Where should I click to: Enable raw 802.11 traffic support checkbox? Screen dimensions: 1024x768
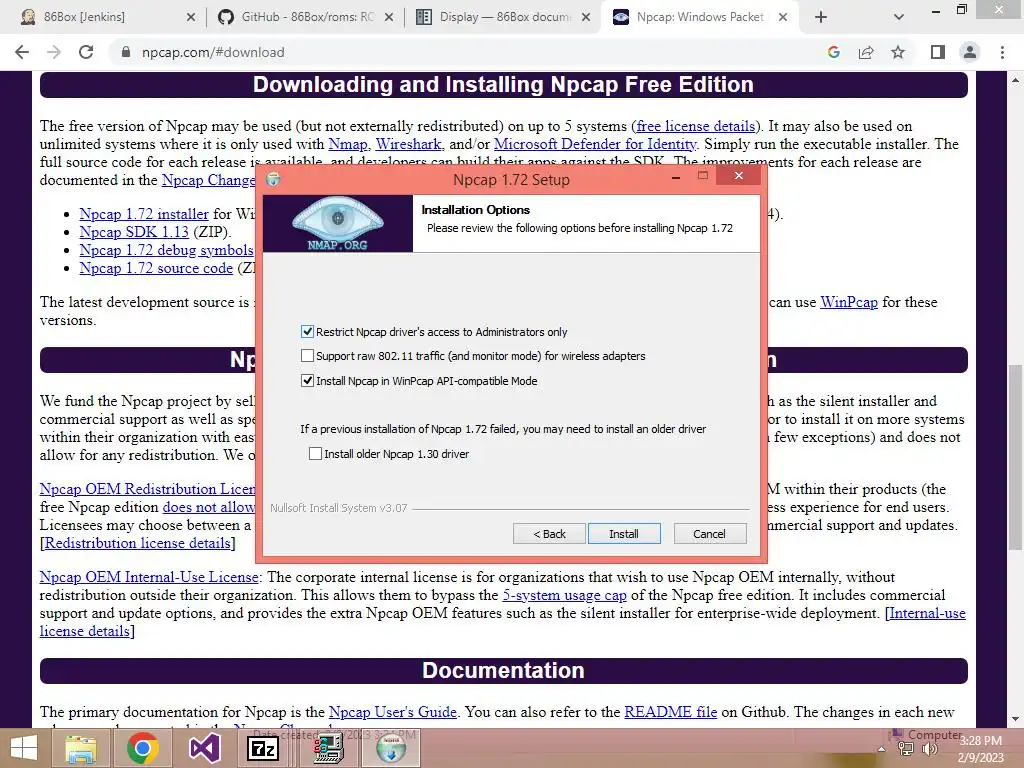[307, 356]
